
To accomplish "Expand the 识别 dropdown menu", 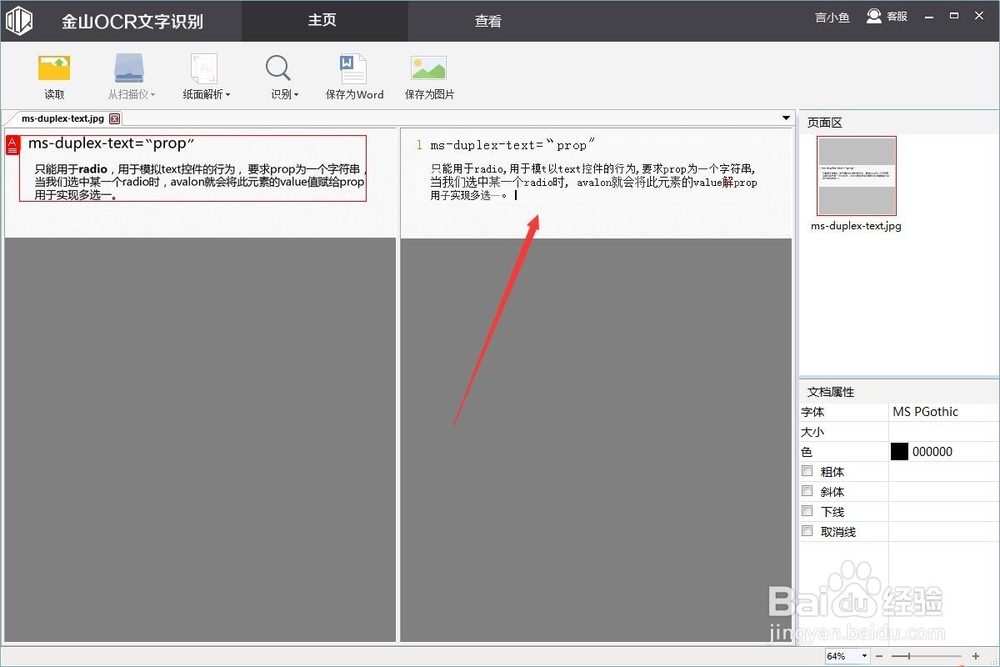I will pos(294,95).
